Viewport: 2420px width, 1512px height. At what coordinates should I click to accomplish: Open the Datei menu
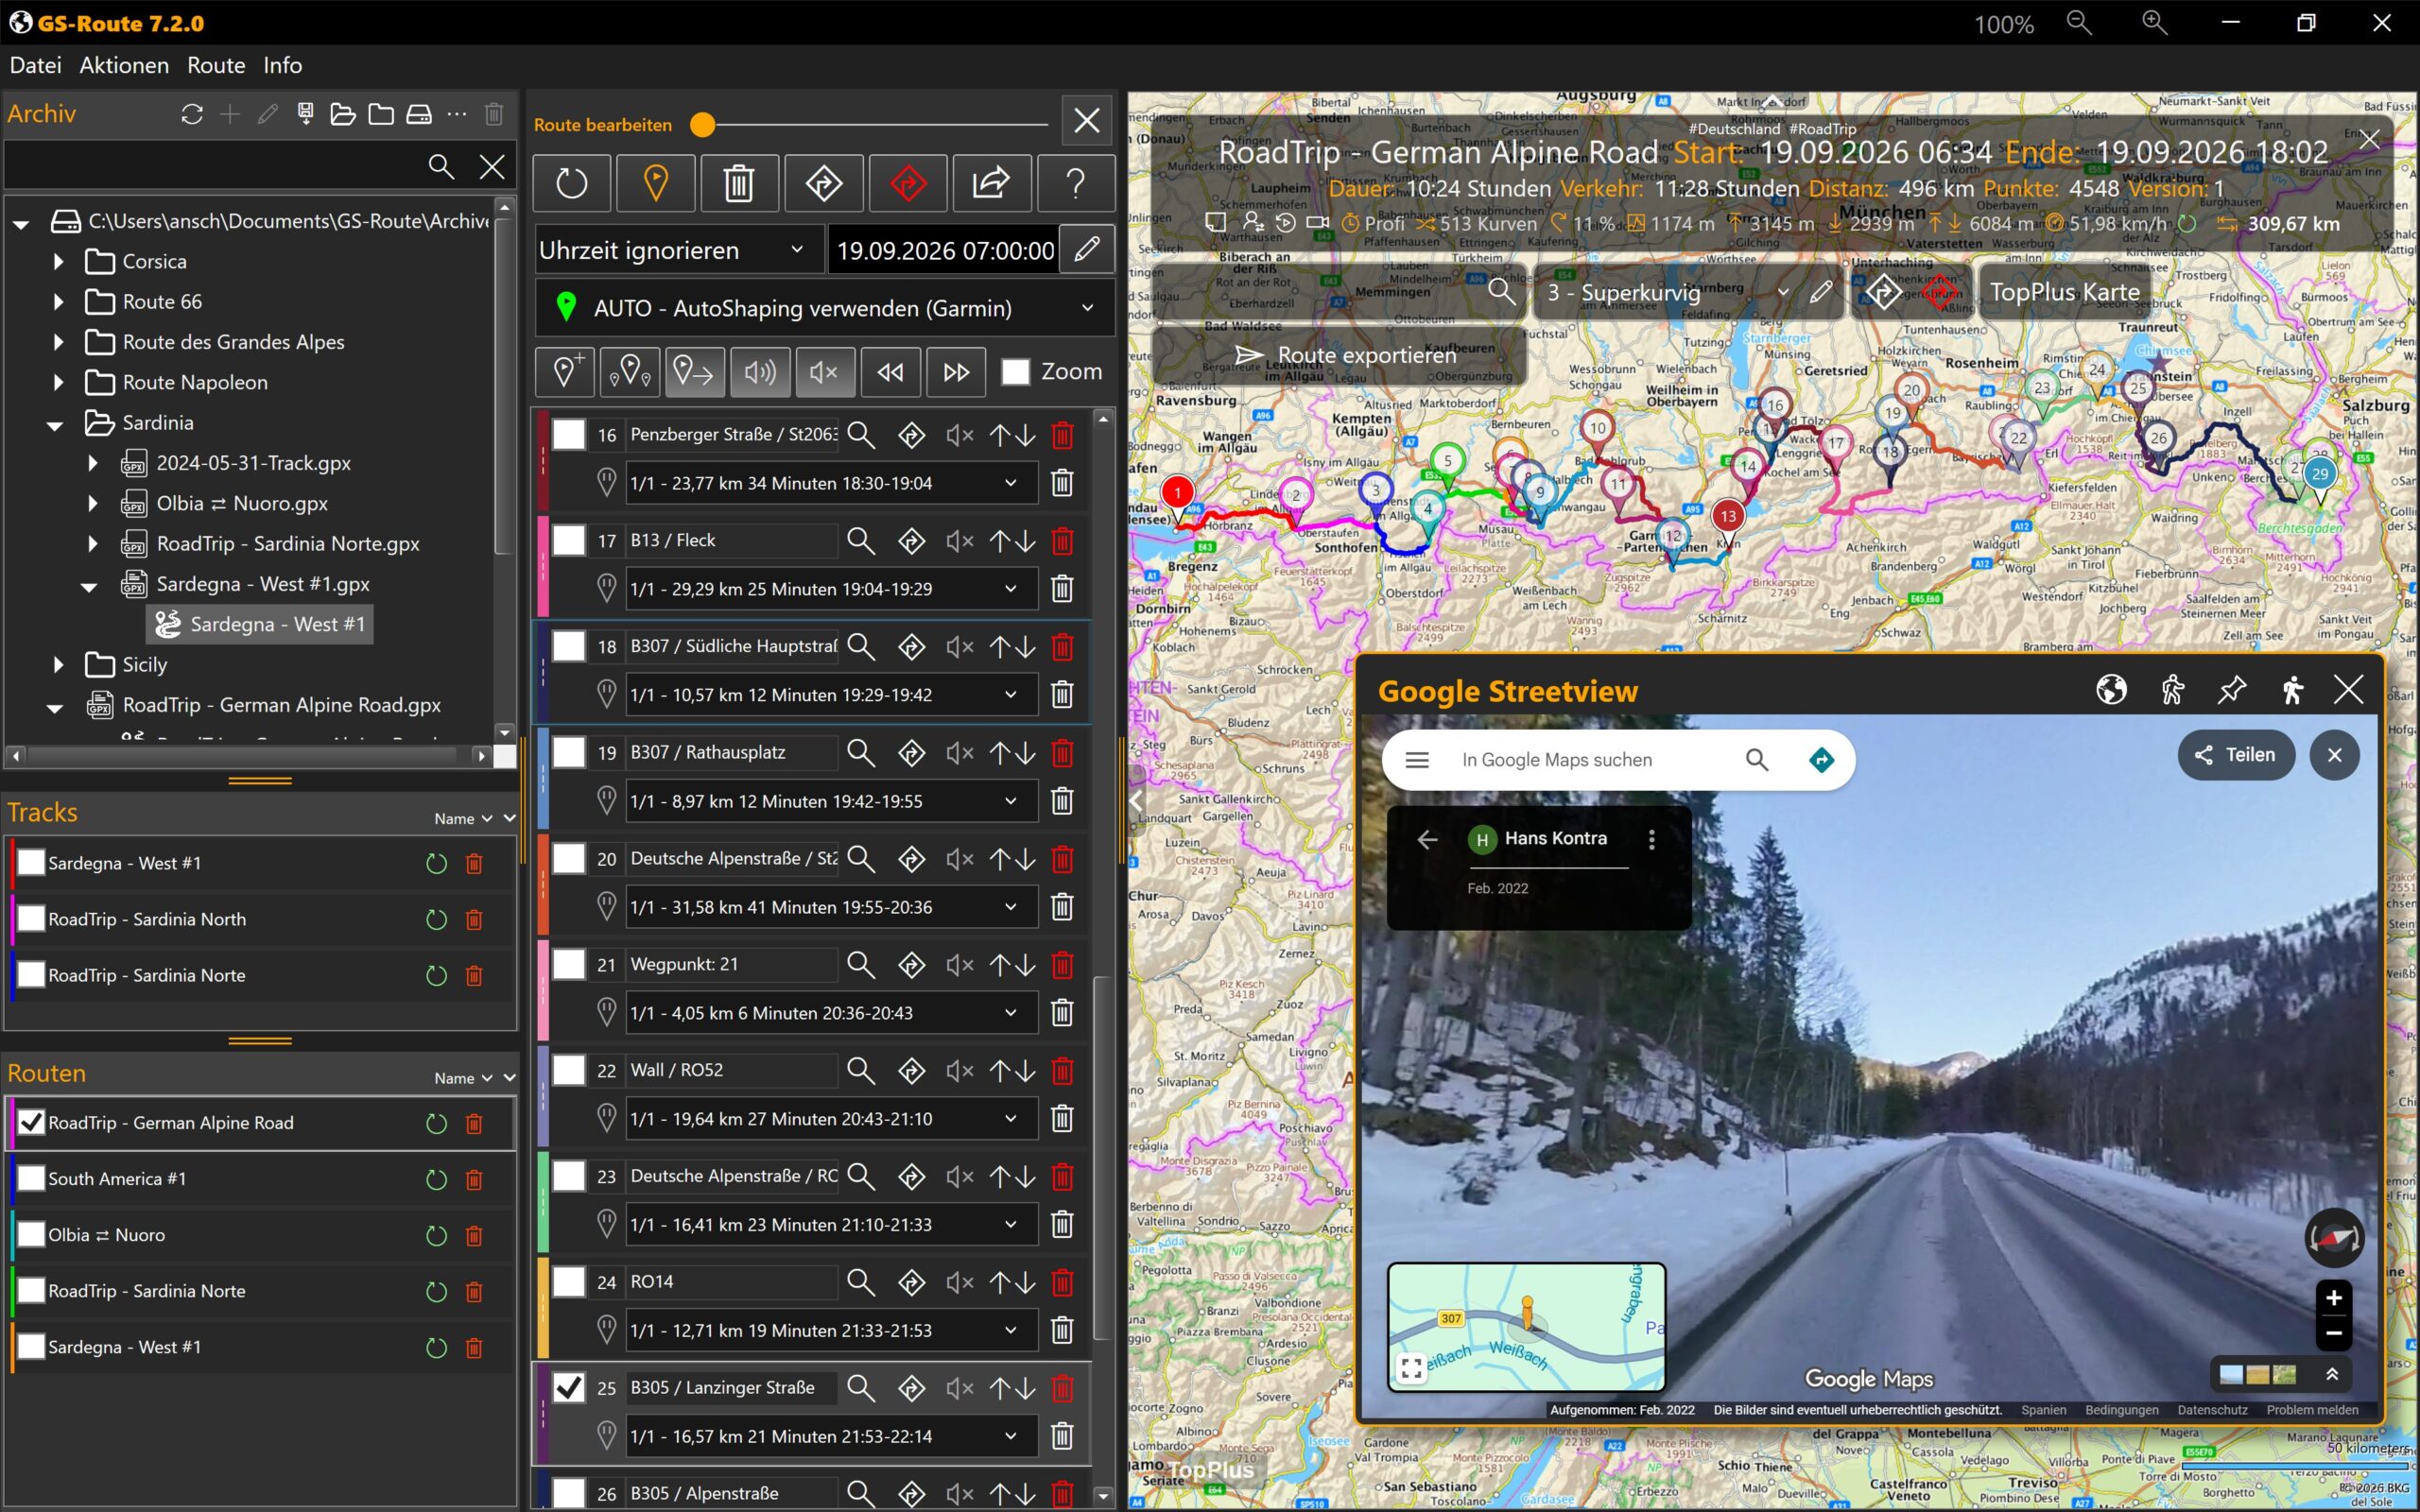coord(35,65)
